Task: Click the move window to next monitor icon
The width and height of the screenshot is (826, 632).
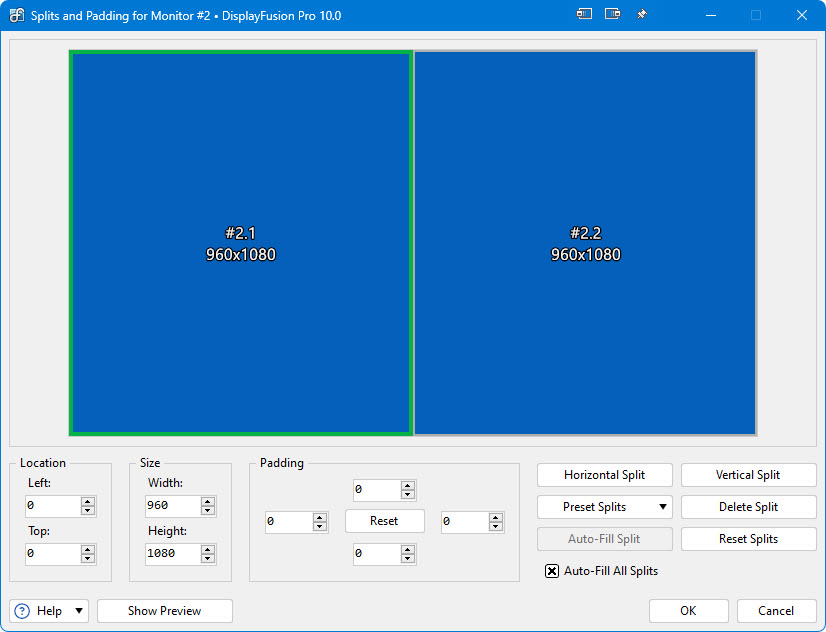Action: pyautogui.click(x=613, y=15)
